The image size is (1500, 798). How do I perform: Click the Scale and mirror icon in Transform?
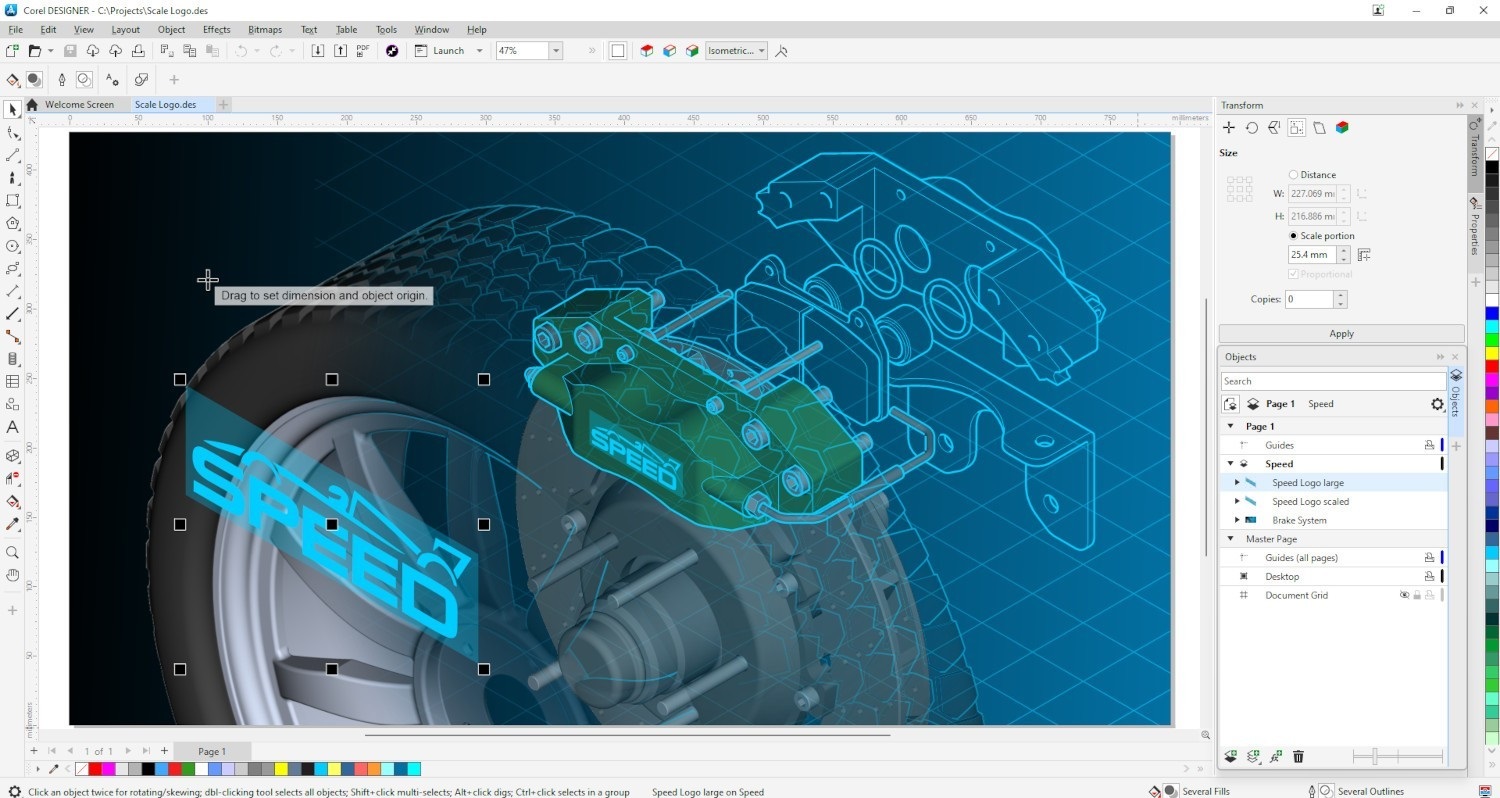point(1274,128)
